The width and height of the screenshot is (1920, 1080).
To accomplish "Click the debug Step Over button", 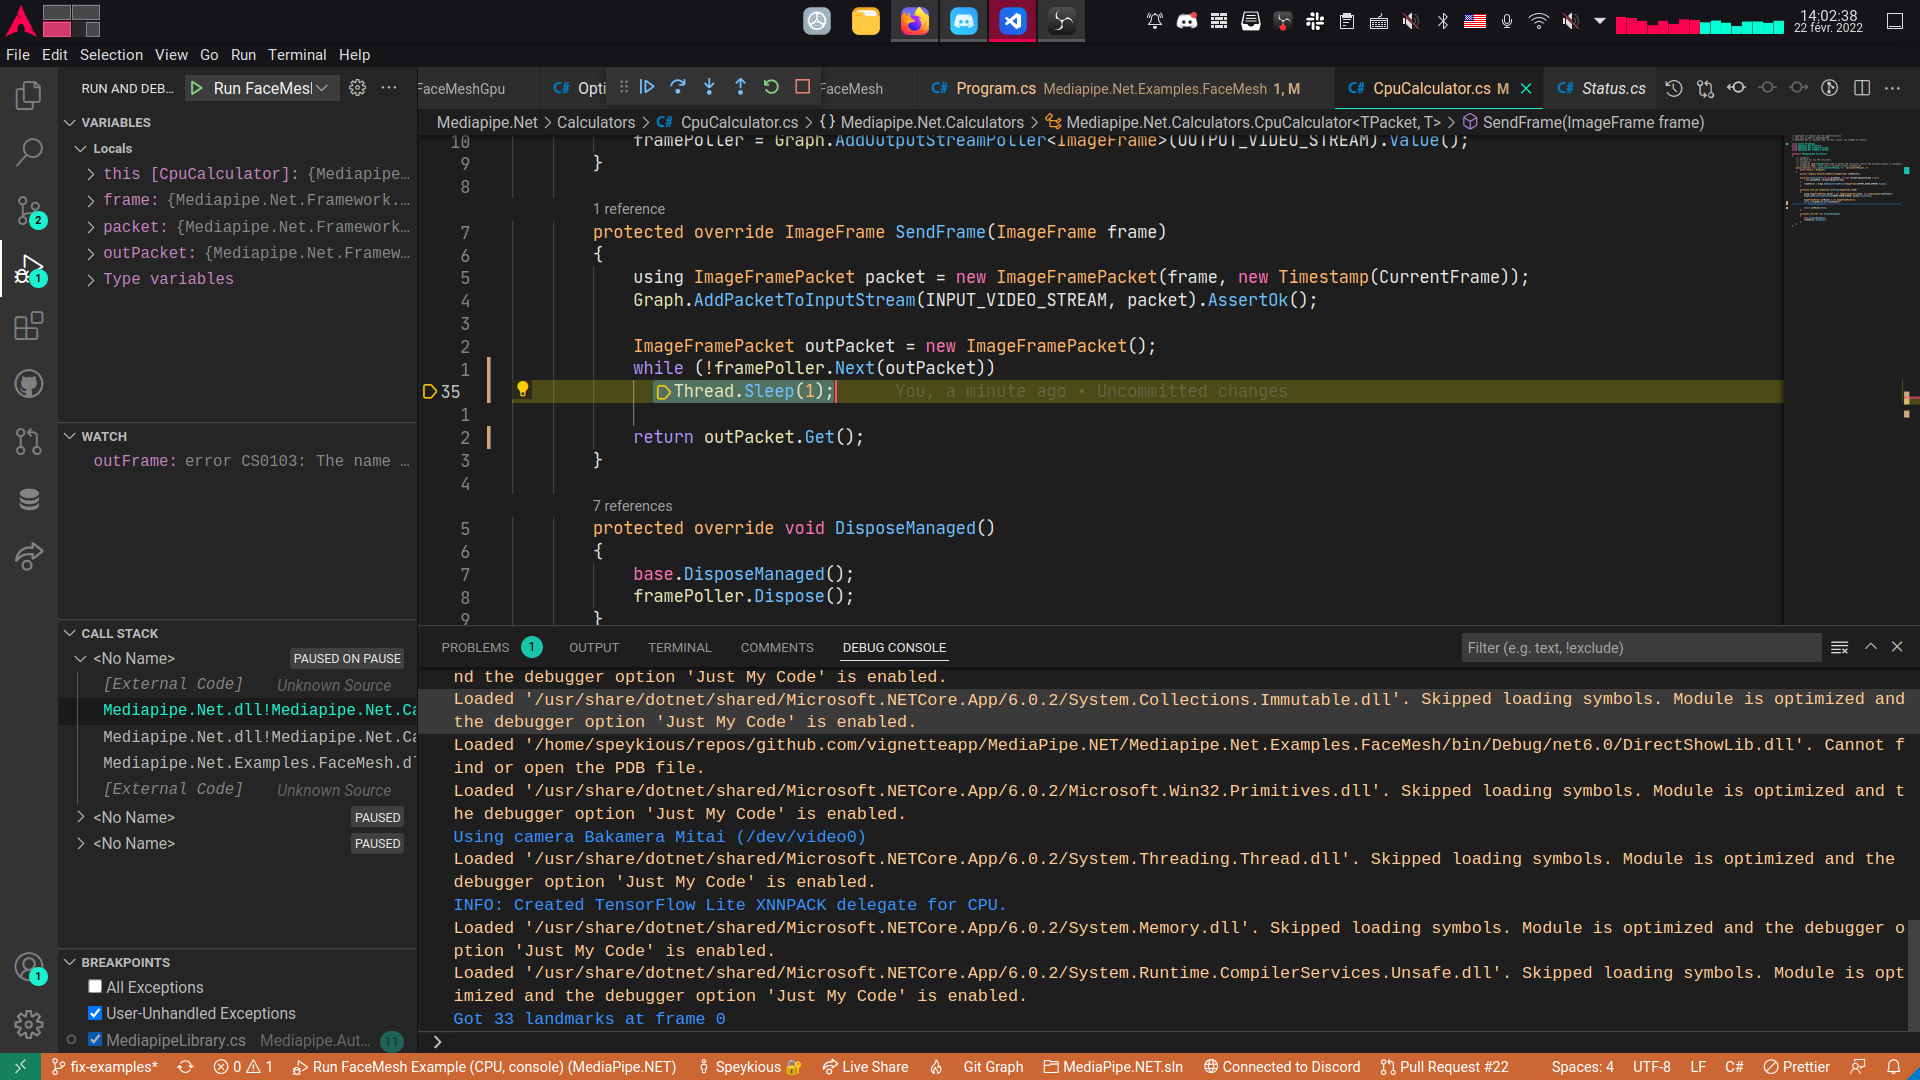I will 678,87.
